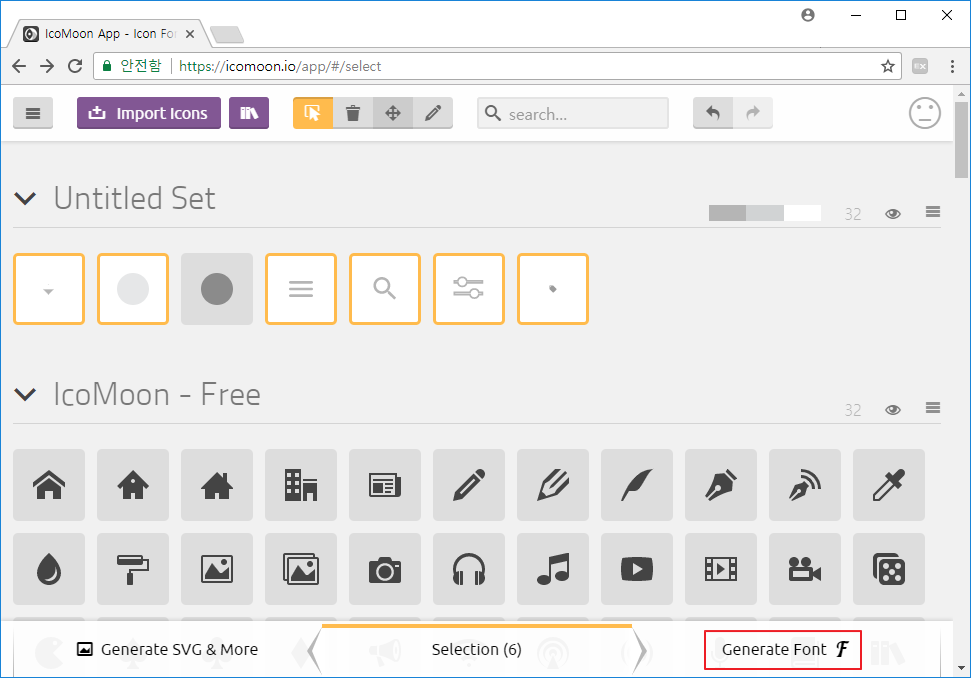Focus the search input field
The width and height of the screenshot is (971, 678).
pyautogui.click(x=573, y=113)
